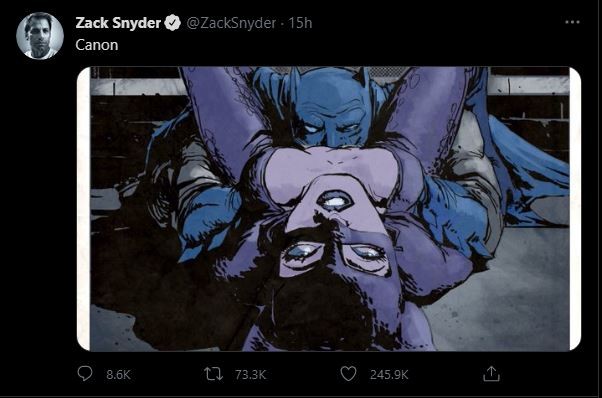The width and height of the screenshot is (602, 398).
Task: Retweet using the retweet arrows icon
Action: (213, 374)
